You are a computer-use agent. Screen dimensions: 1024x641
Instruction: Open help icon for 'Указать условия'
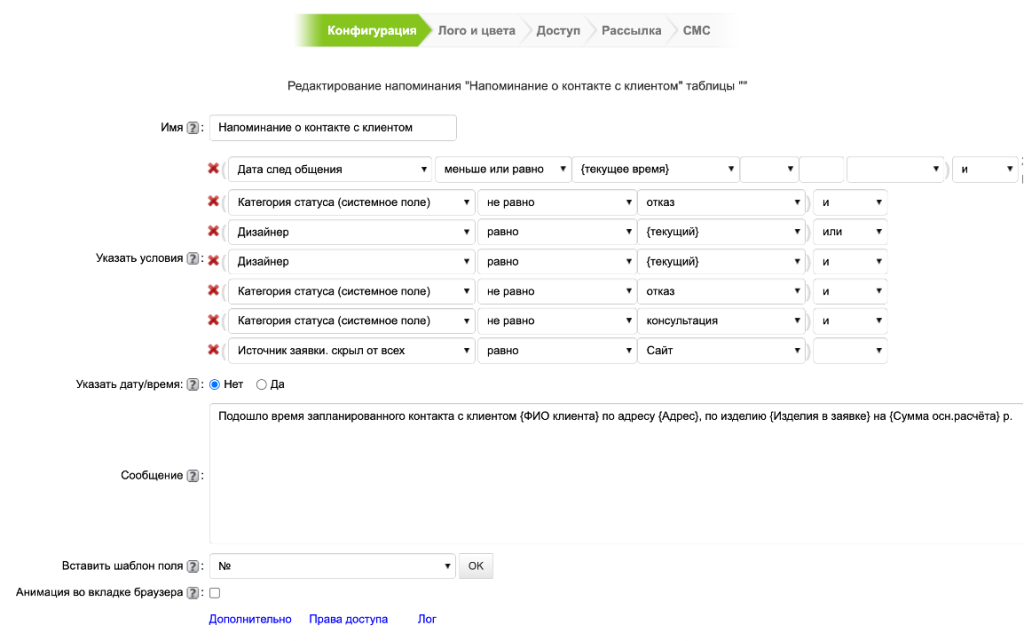tap(194, 259)
